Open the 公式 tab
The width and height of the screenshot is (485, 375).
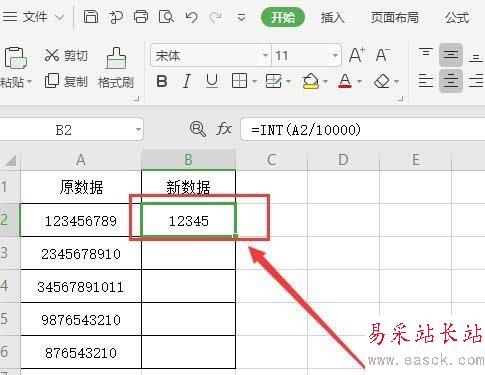coord(457,17)
